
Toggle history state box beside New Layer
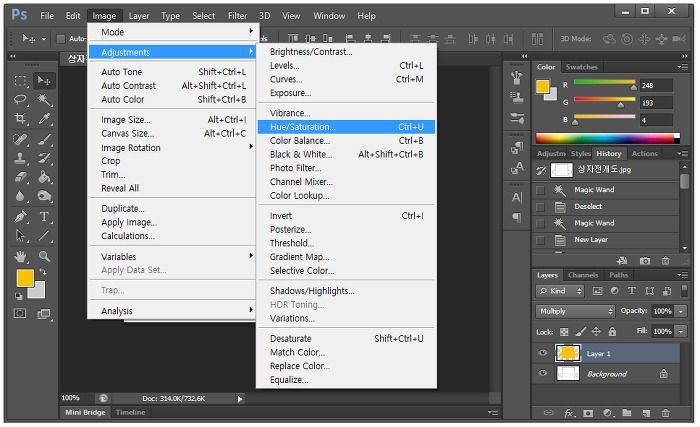[540, 240]
